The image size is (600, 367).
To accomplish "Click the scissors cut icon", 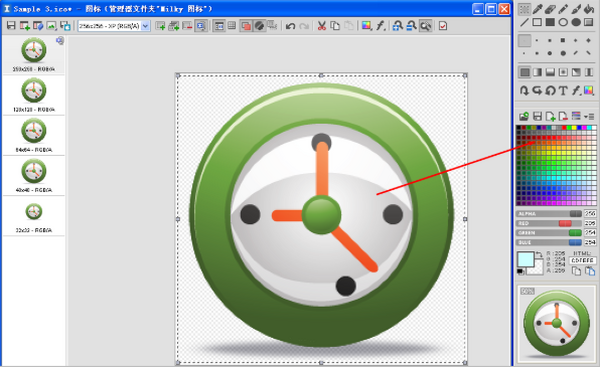I will [x=321, y=26].
